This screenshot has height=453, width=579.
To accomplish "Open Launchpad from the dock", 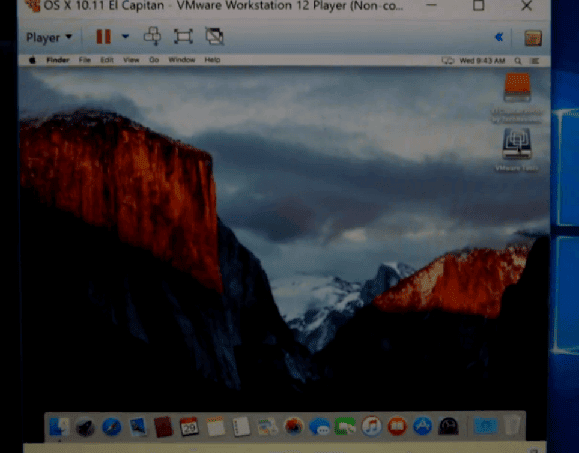I will [x=85, y=427].
